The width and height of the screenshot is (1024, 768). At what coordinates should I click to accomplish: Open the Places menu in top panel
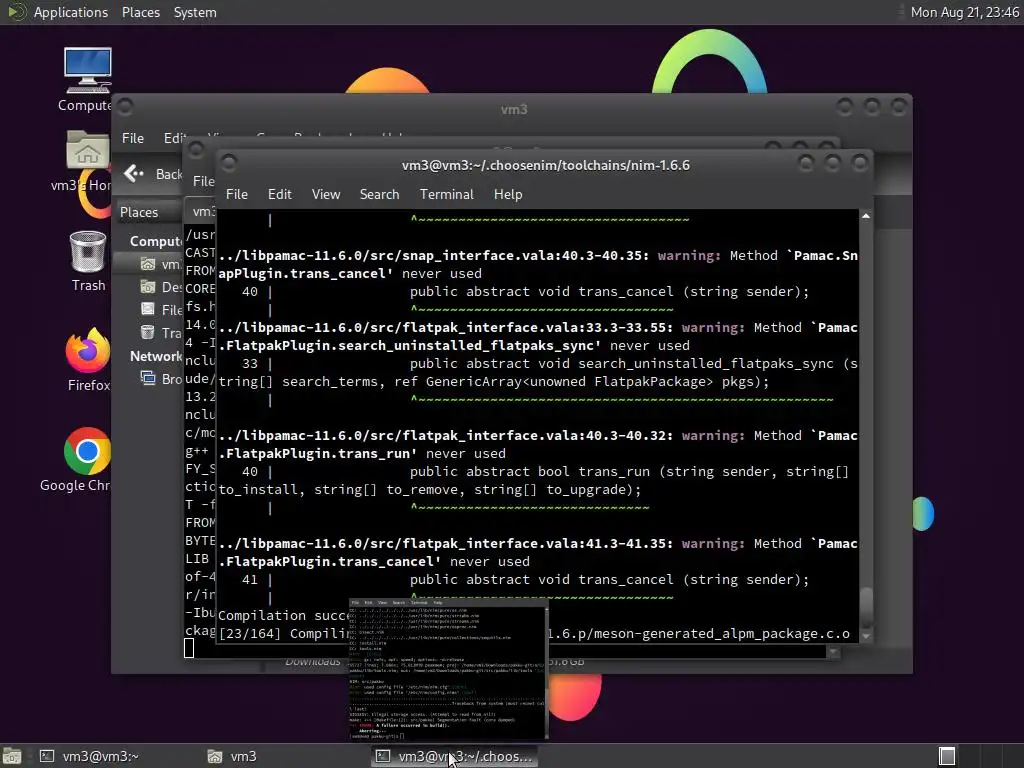140,12
